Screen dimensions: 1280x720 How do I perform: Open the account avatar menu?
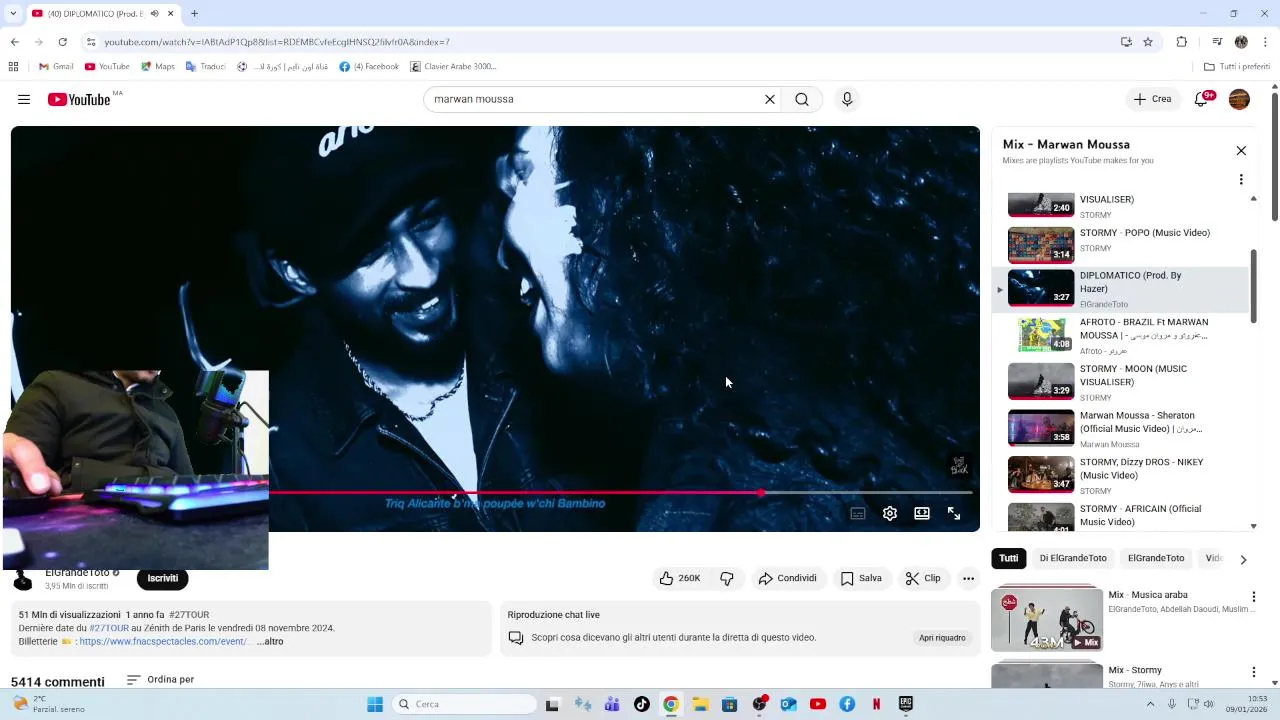1239,99
